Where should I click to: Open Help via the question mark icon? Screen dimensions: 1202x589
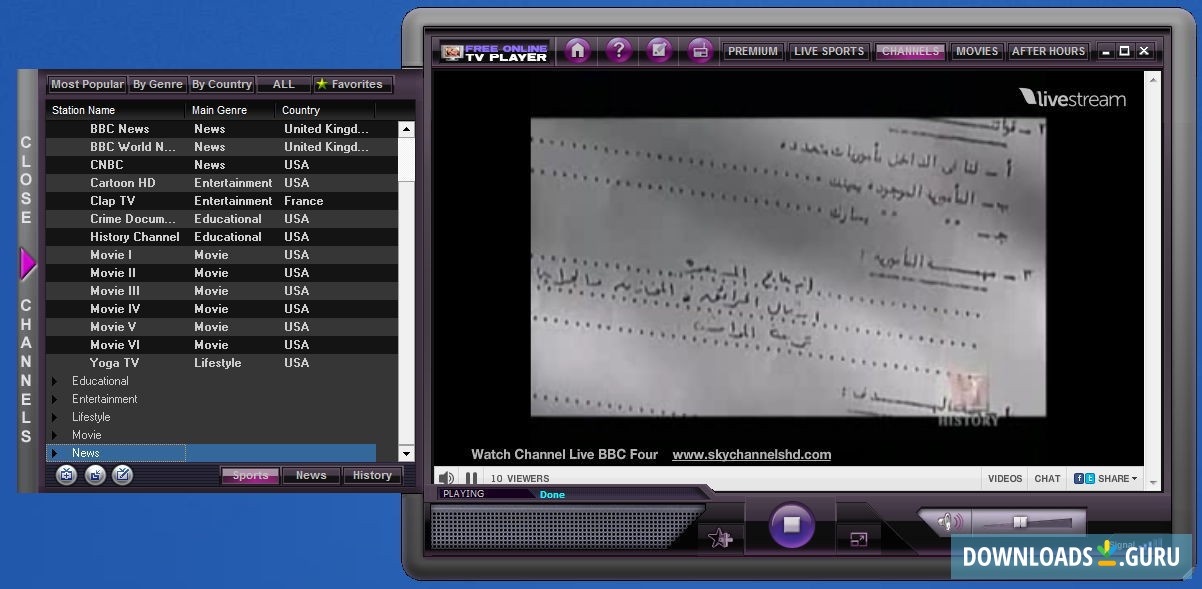pyautogui.click(x=618, y=50)
